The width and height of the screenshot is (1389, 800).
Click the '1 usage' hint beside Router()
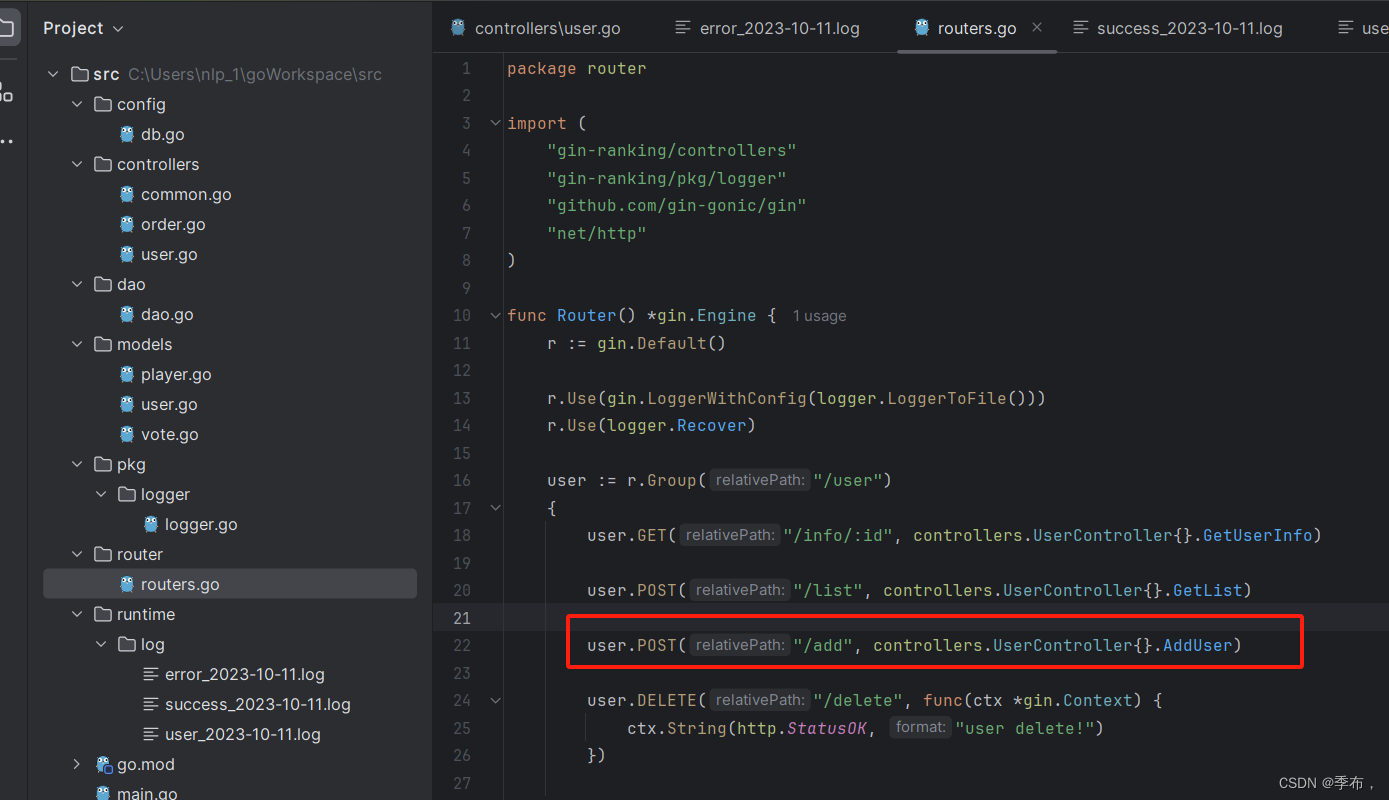(819, 316)
